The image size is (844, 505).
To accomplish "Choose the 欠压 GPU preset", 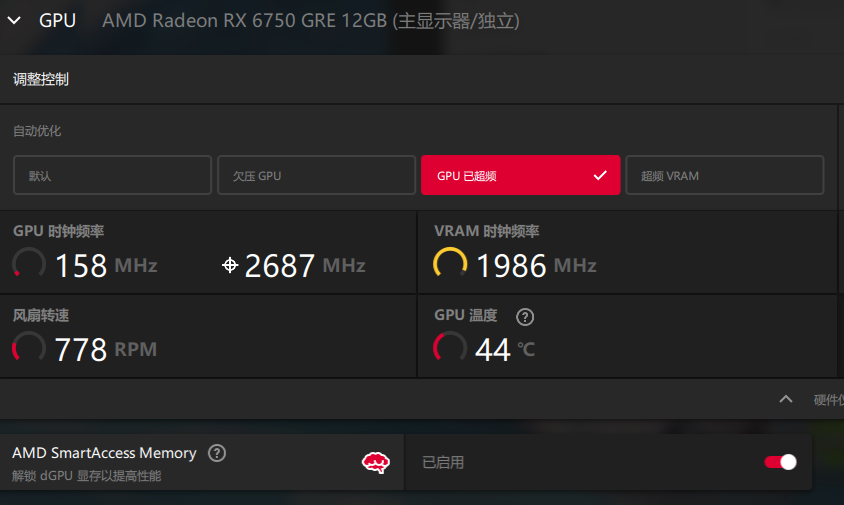I will (316, 175).
